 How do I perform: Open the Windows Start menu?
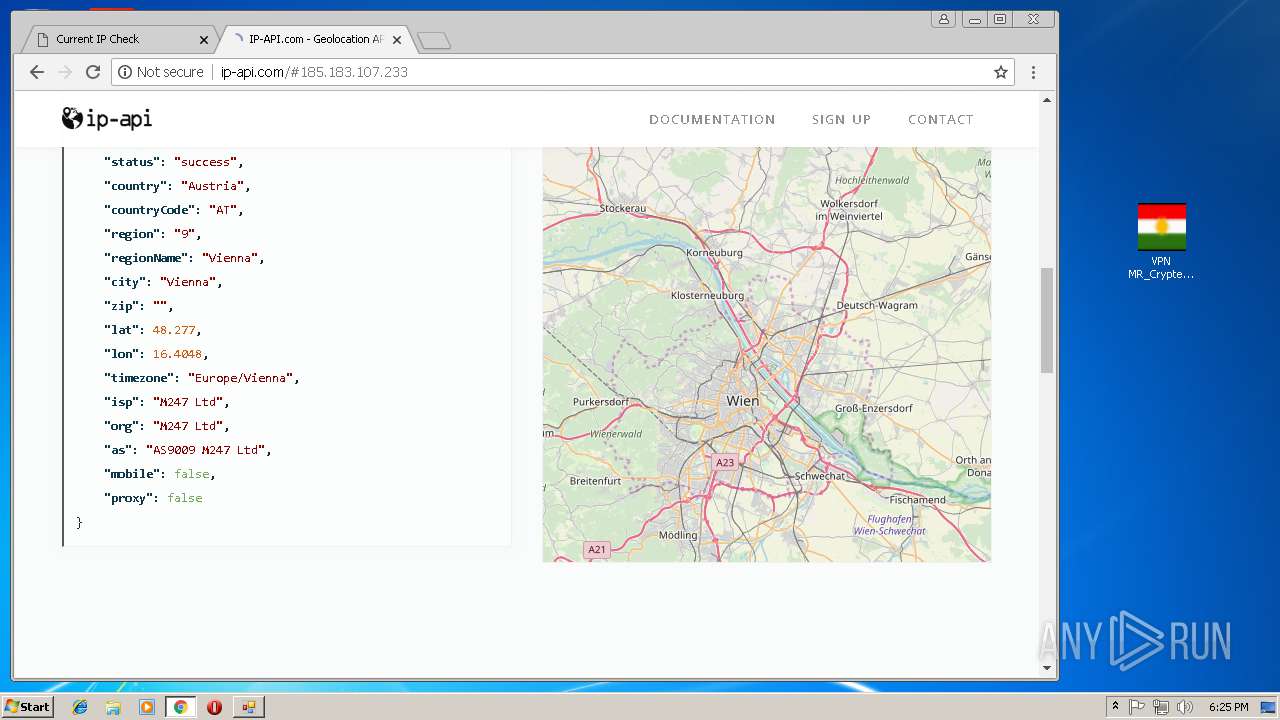point(27,707)
